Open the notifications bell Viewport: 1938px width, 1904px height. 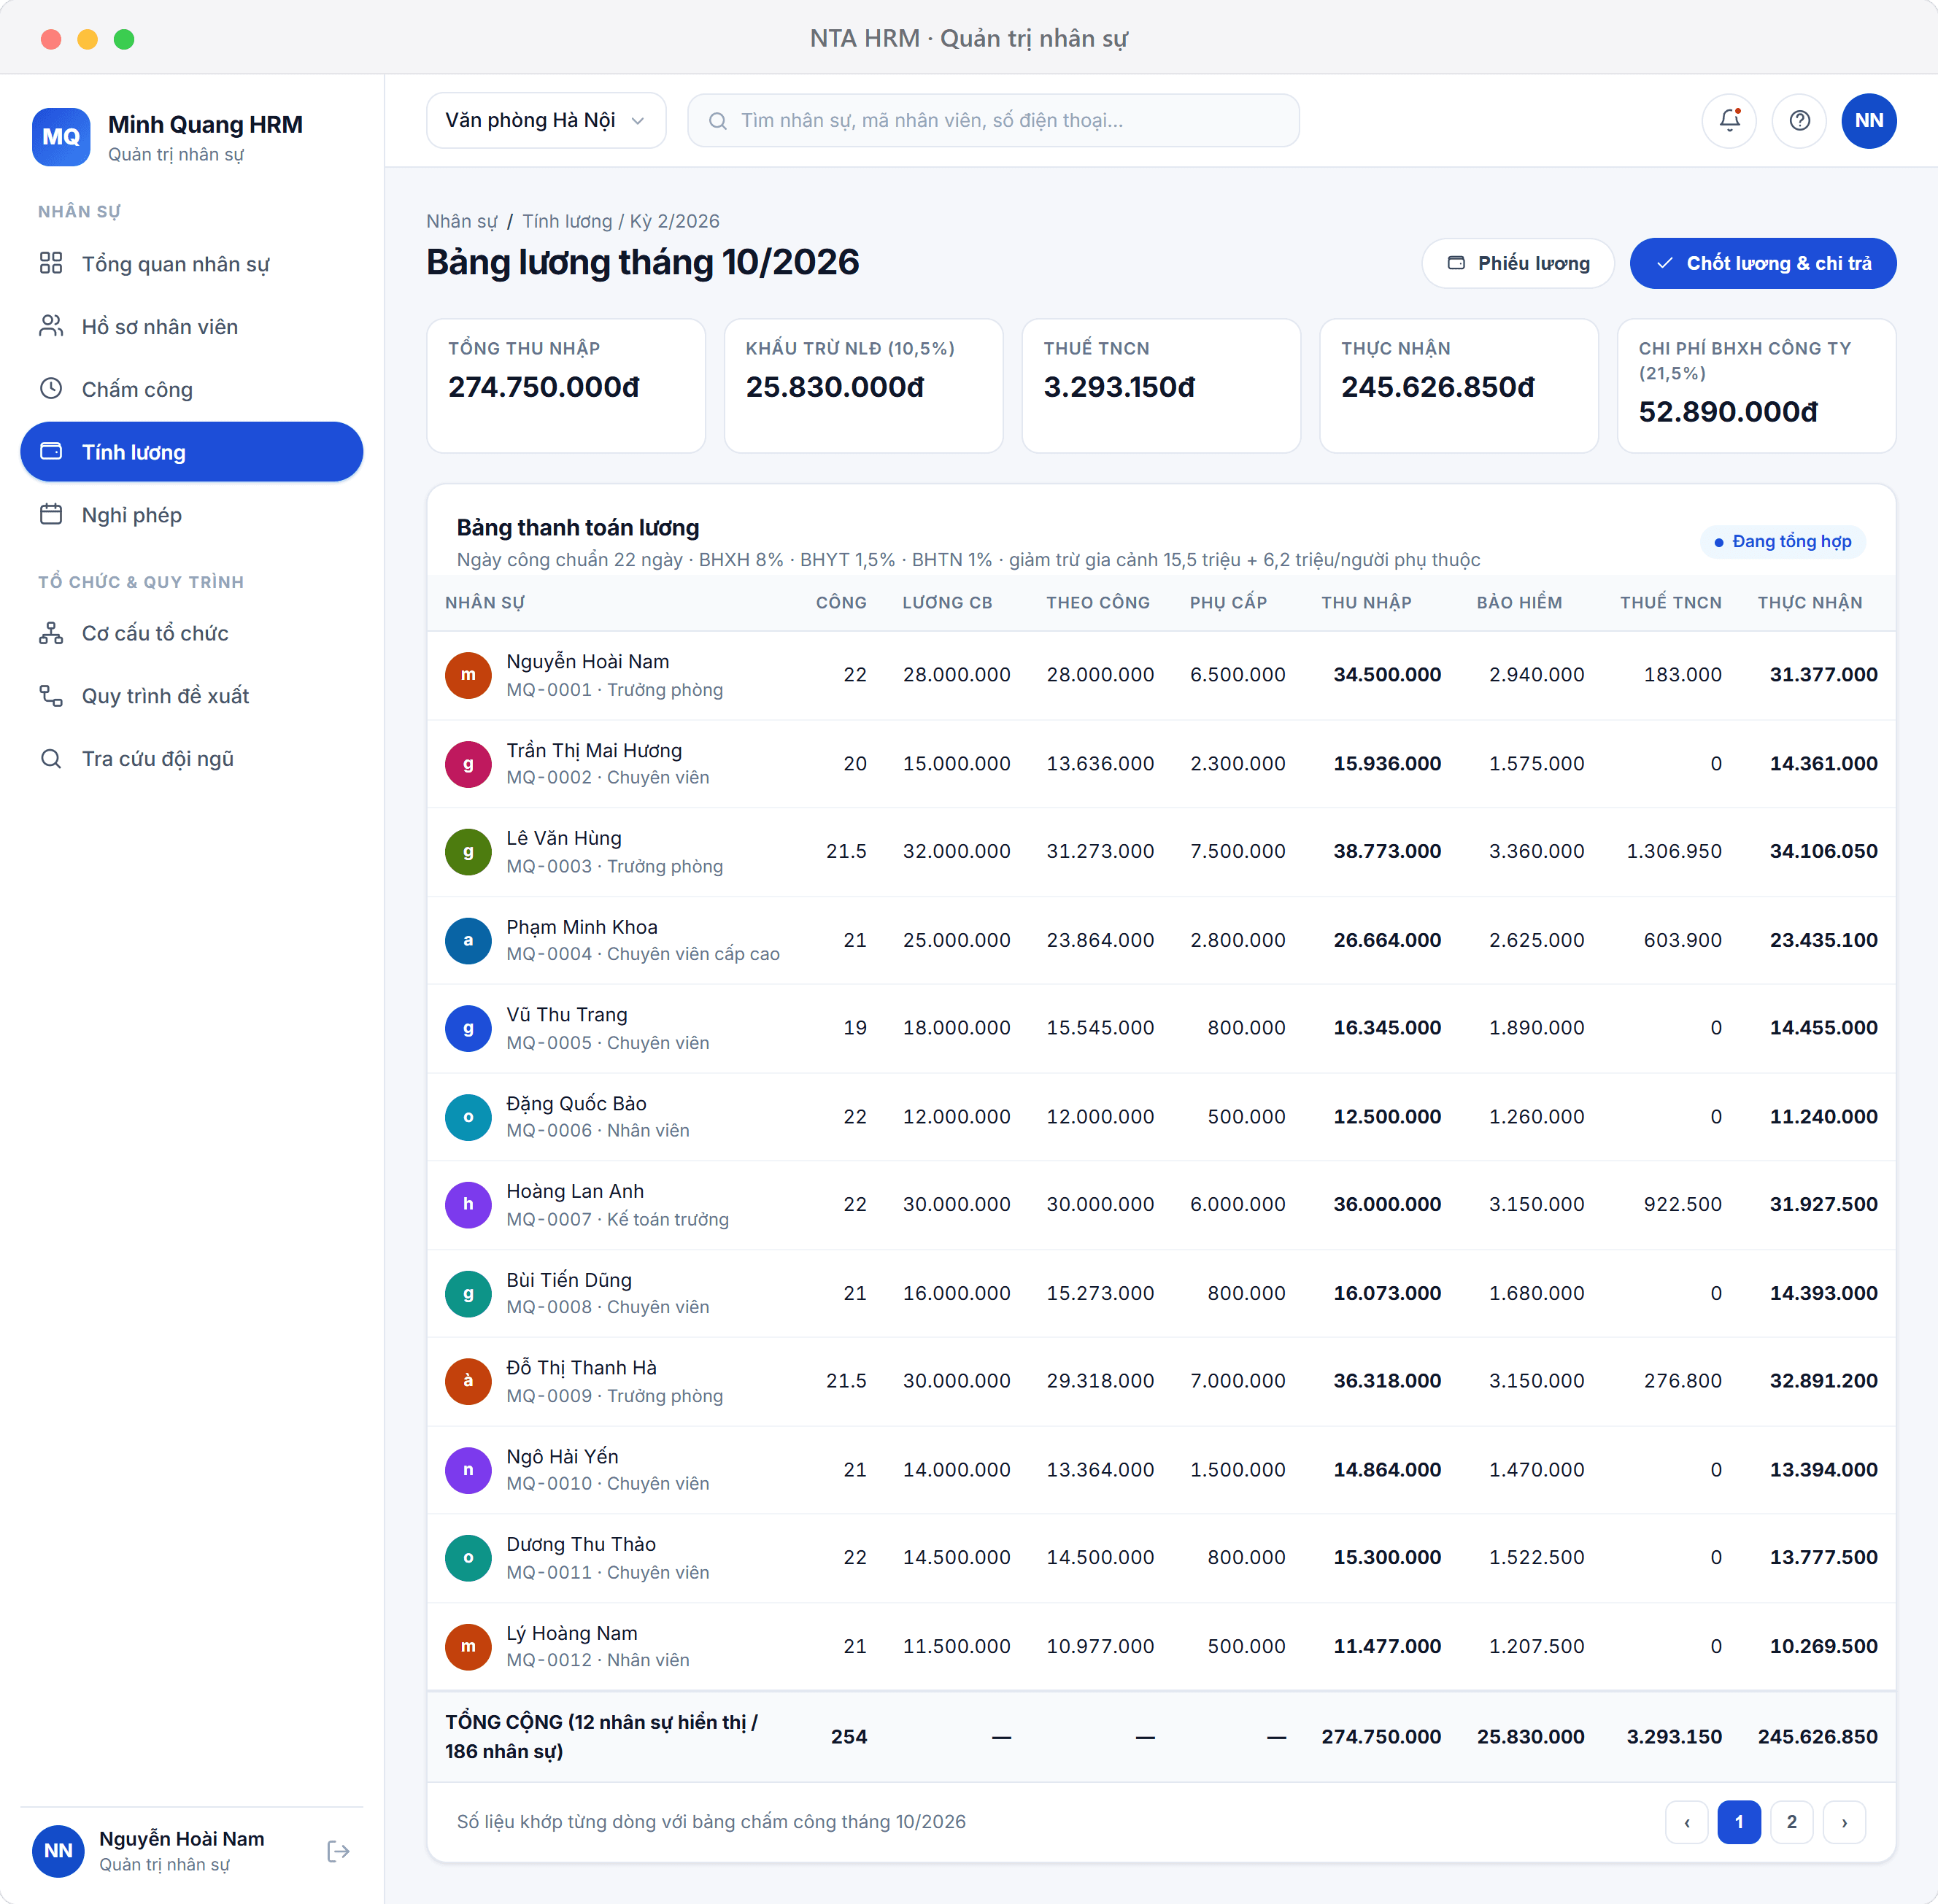tap(1729, 121)
